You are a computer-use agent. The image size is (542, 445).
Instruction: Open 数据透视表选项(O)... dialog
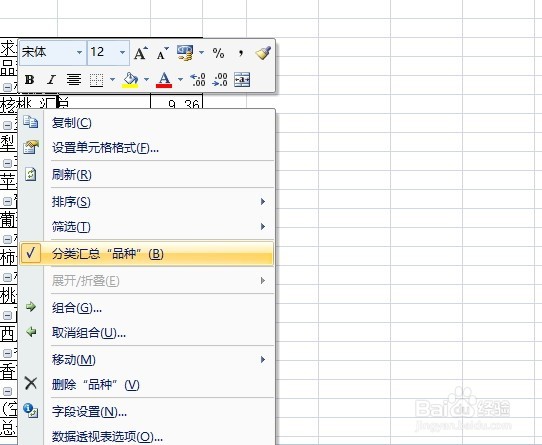tap(147, 436)
